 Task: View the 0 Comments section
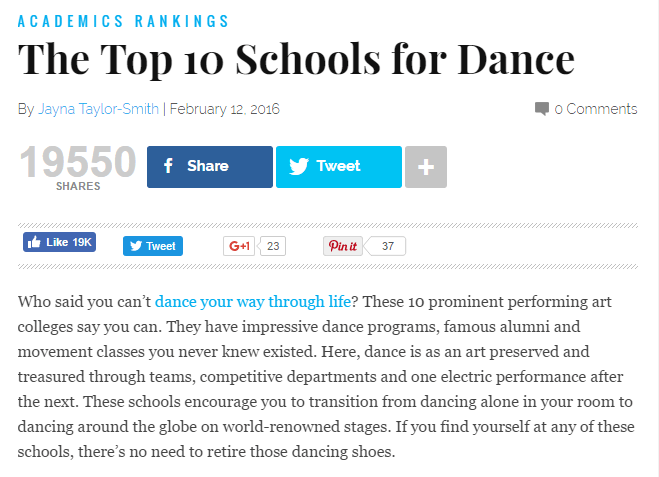pos(596,109)
